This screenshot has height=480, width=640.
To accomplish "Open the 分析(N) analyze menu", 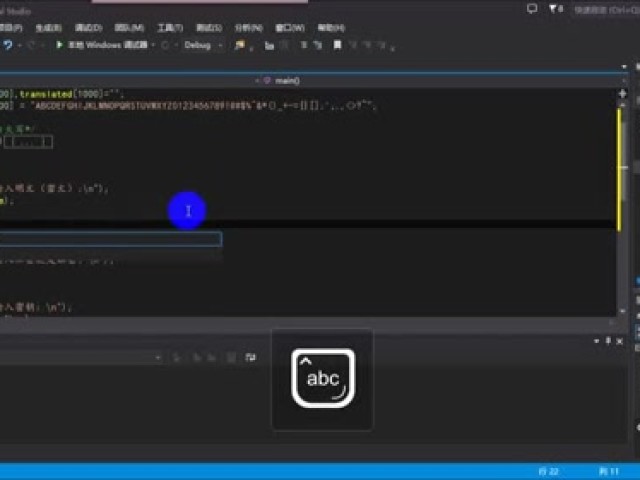I will [x=249, y=28].
